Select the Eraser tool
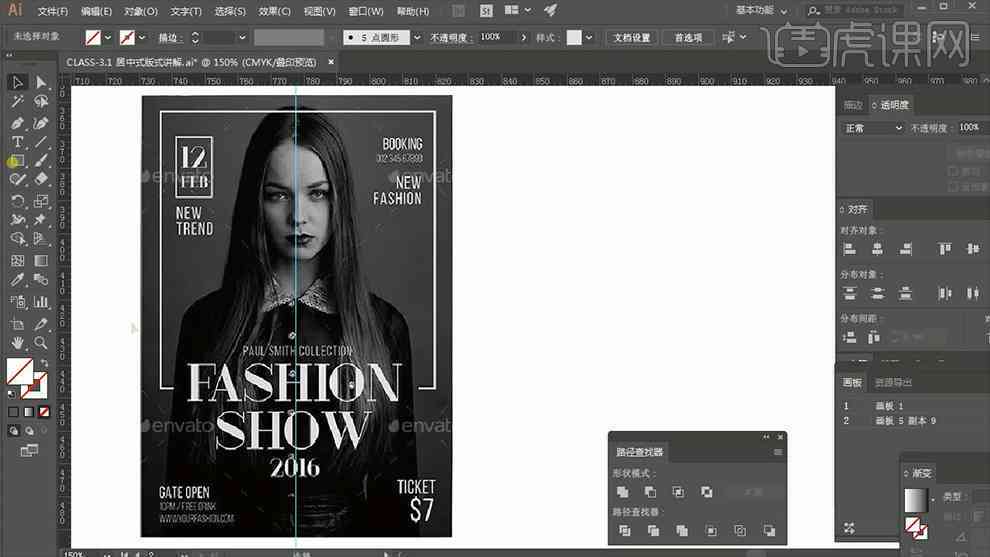The width and height of the screenshot is (990, 557). 41,179
